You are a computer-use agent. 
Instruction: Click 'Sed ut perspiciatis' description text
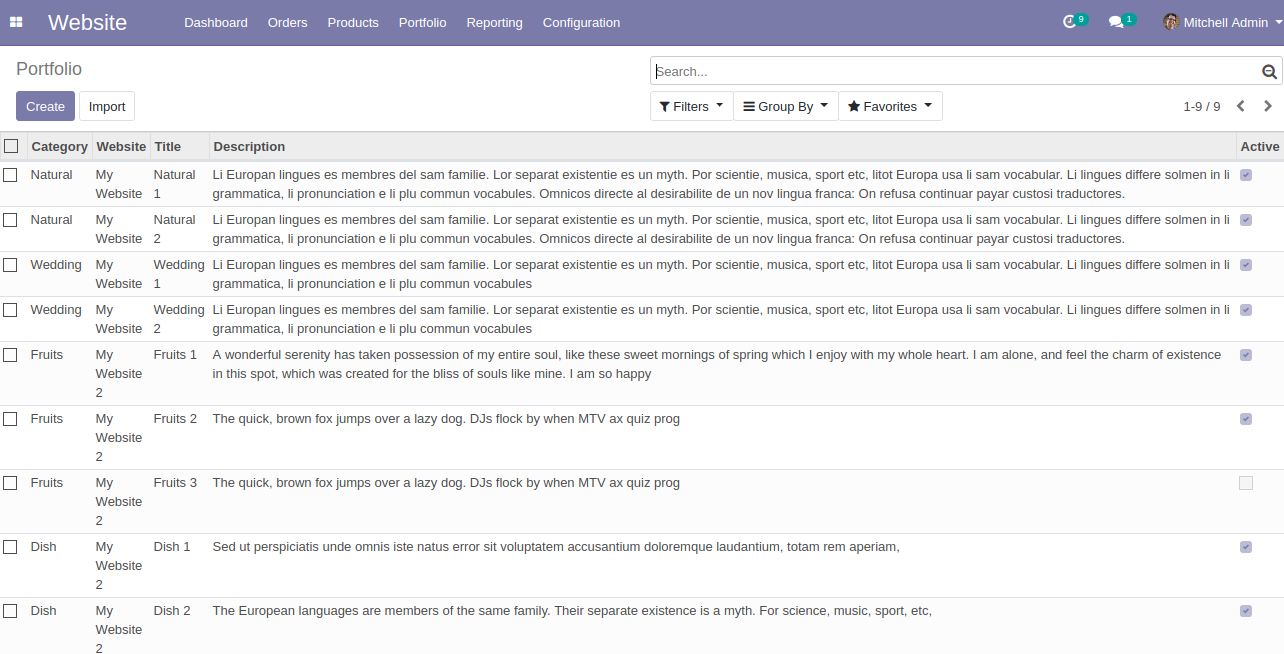pos(556,546)
